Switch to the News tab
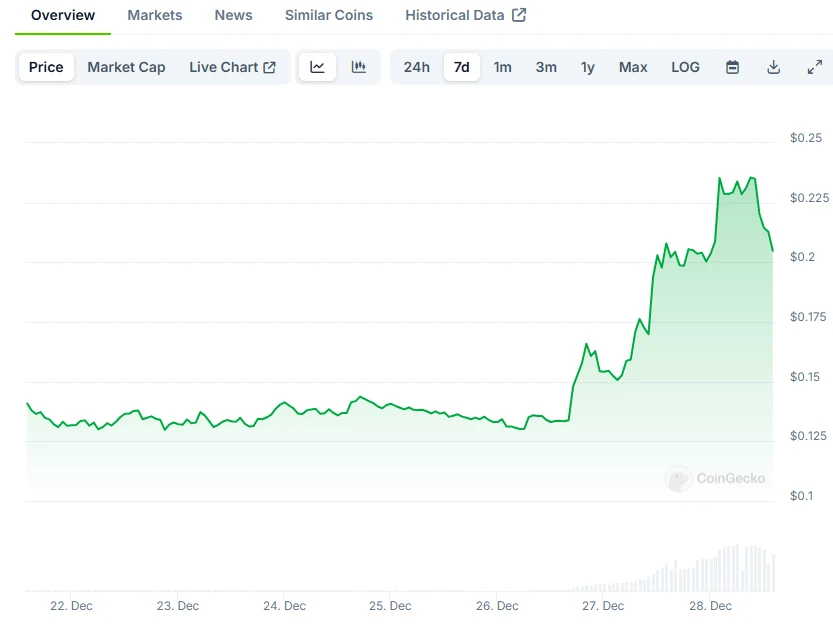The width and height of the screenshot is (833, 628). (233, 15)
